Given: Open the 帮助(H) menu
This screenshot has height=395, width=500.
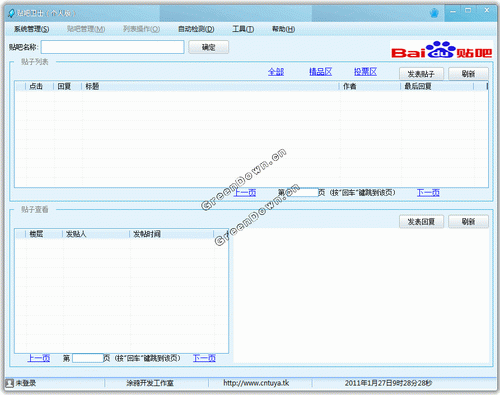Looking at the screenshot, I should tap(283, 29).
